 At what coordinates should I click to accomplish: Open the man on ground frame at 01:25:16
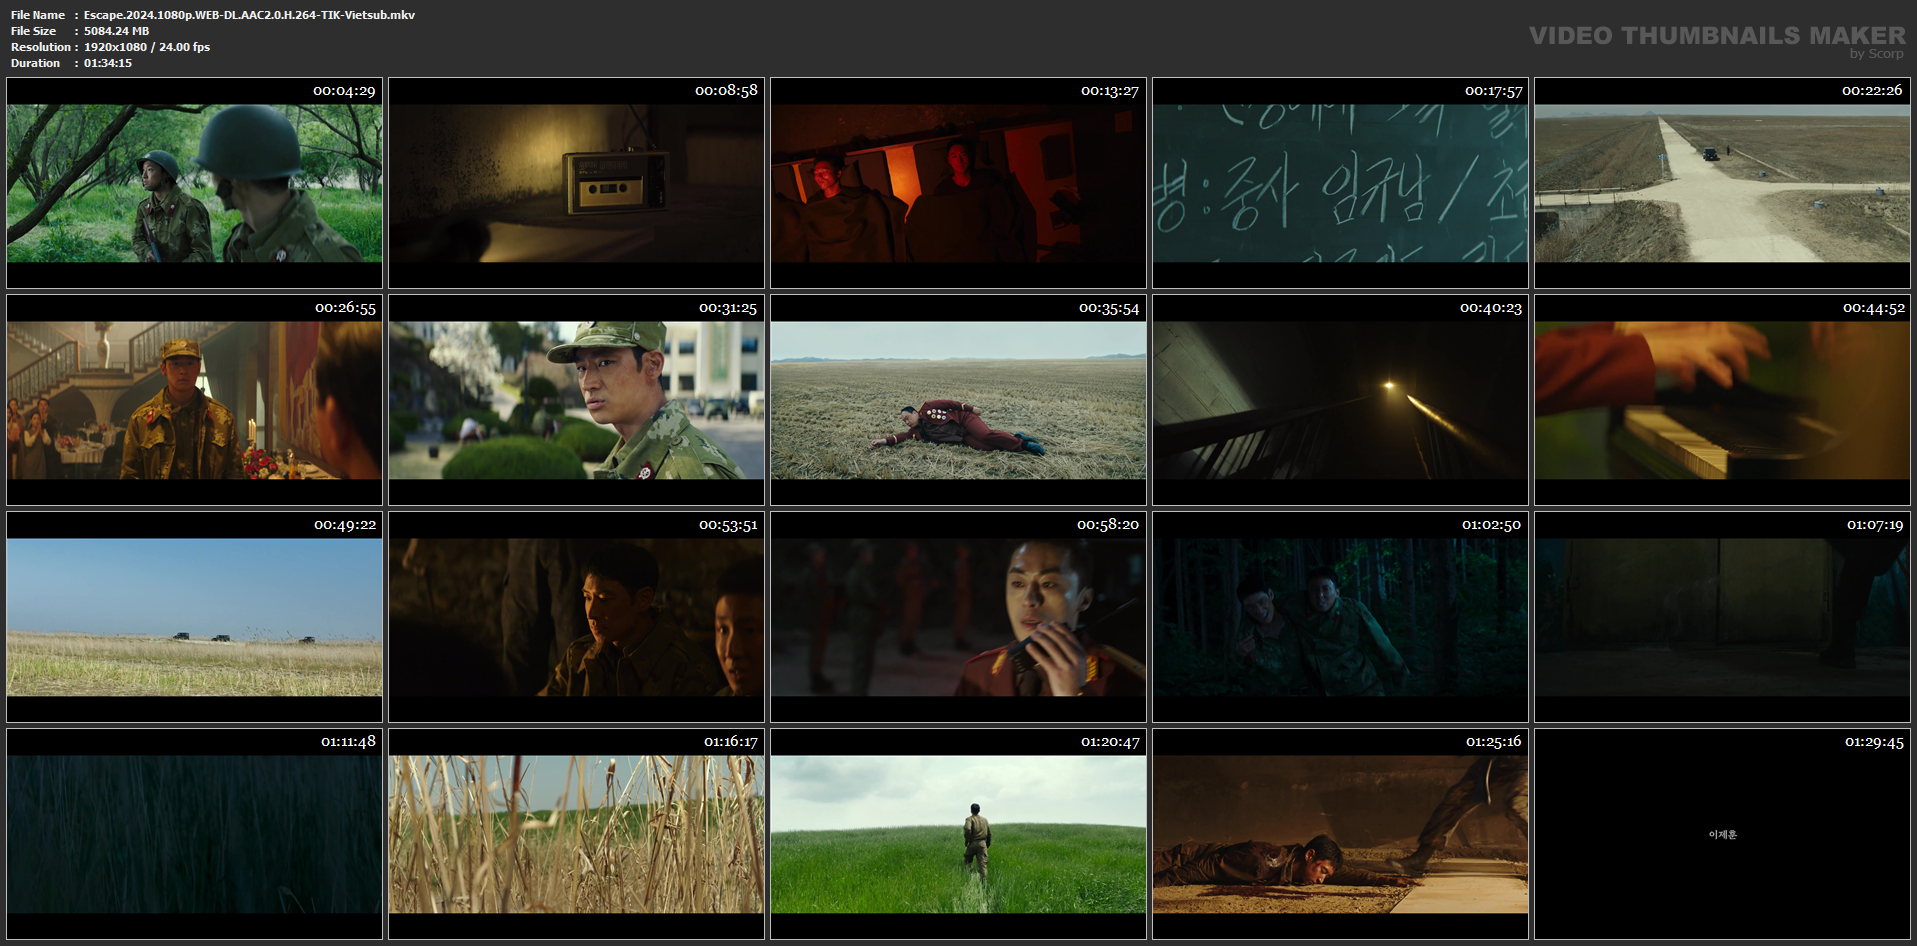(x=1340, y=834)
